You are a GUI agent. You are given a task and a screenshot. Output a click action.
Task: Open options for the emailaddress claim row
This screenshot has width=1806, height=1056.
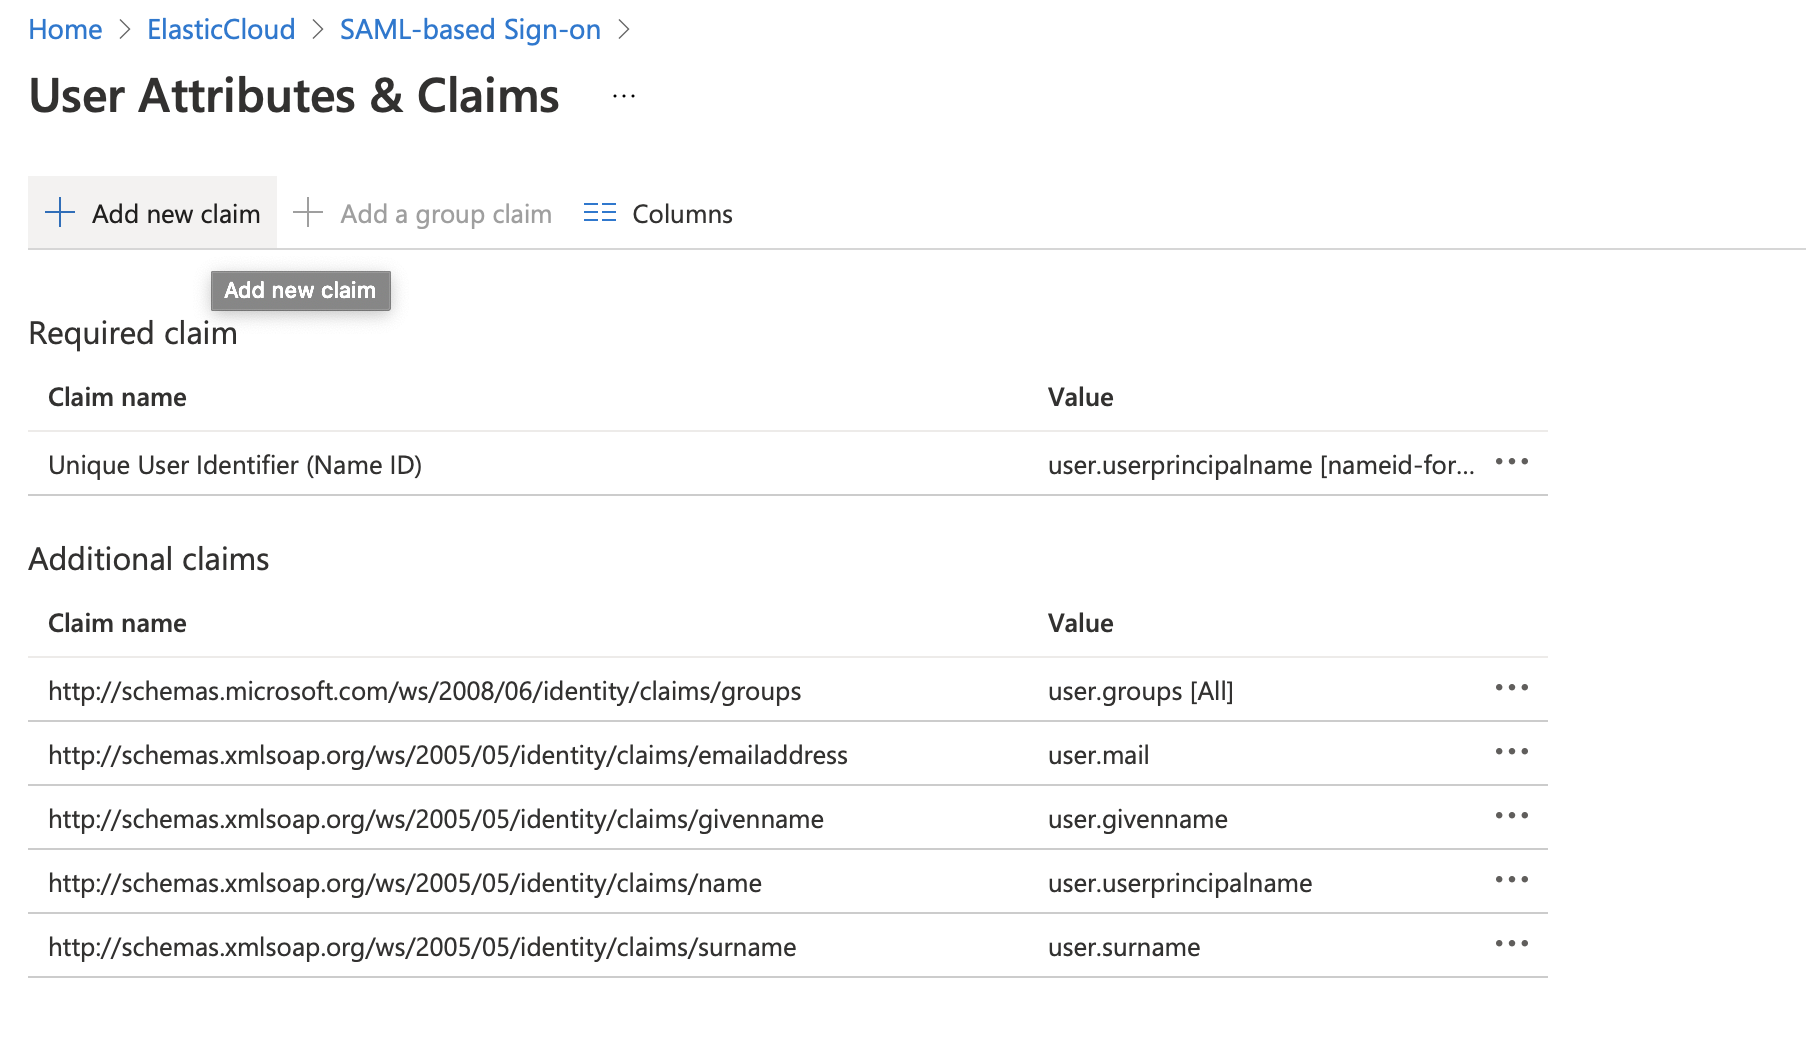point(1511,752)
